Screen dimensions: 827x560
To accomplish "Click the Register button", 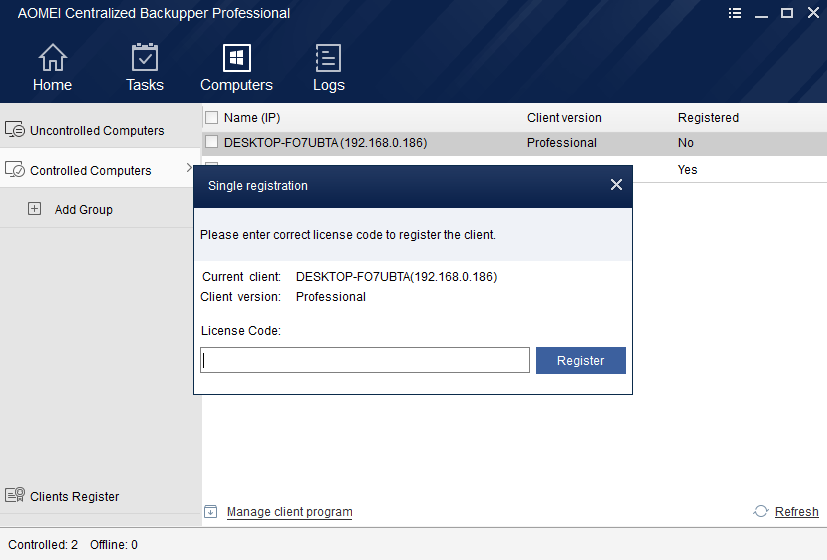I will click(581, 360).
